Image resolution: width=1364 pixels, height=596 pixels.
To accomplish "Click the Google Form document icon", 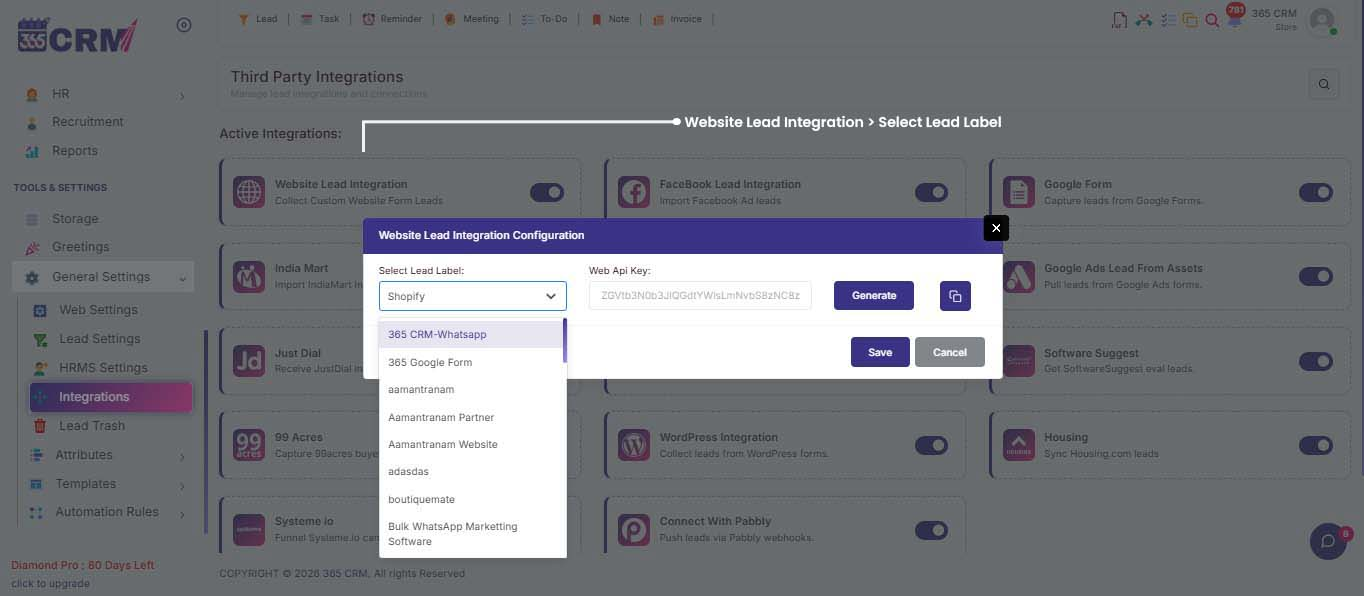I will tap(1019, 192).
